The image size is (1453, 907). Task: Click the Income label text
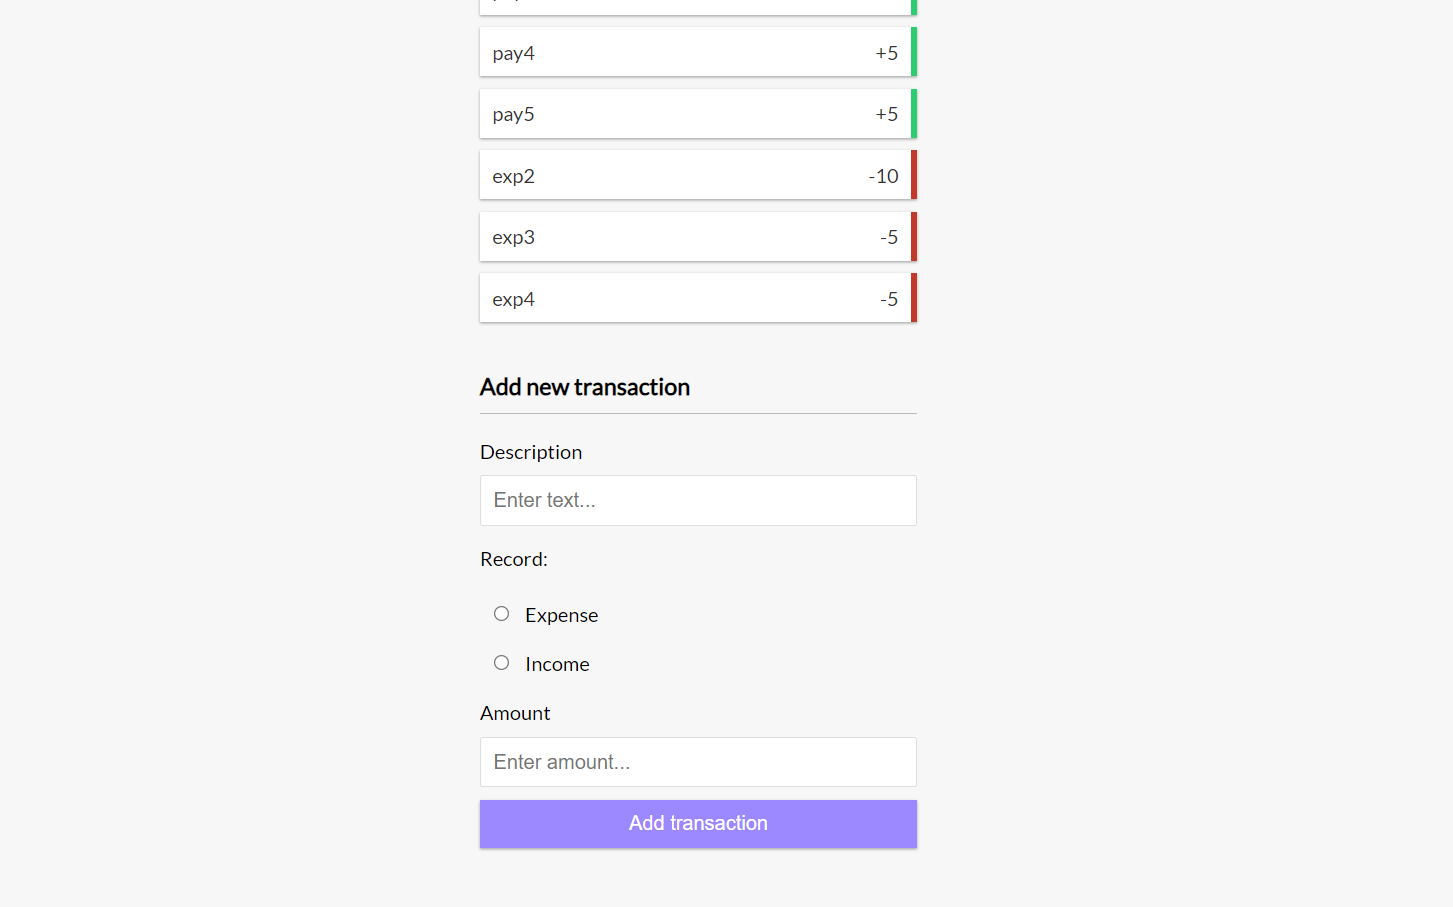click(x=557, y=663)
